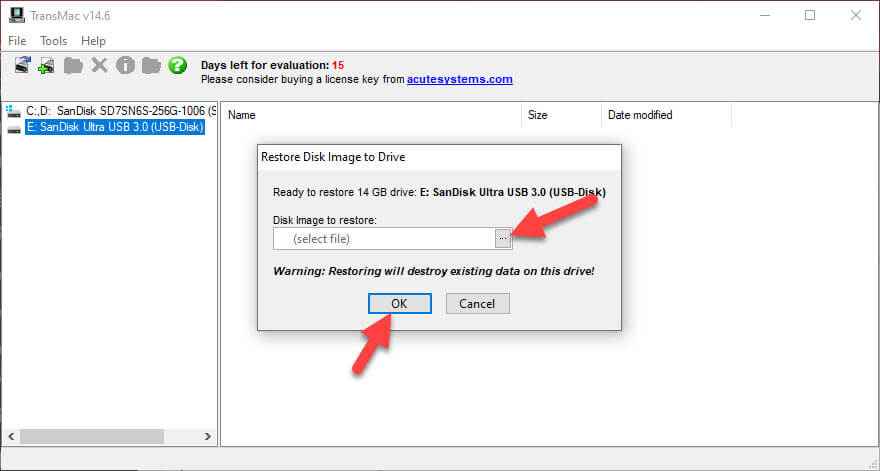Image resolution: width=880 pixels, height=471 pixels.
Task: Cancel the Restore Disk Image dialog
Action: coord(477,303)
